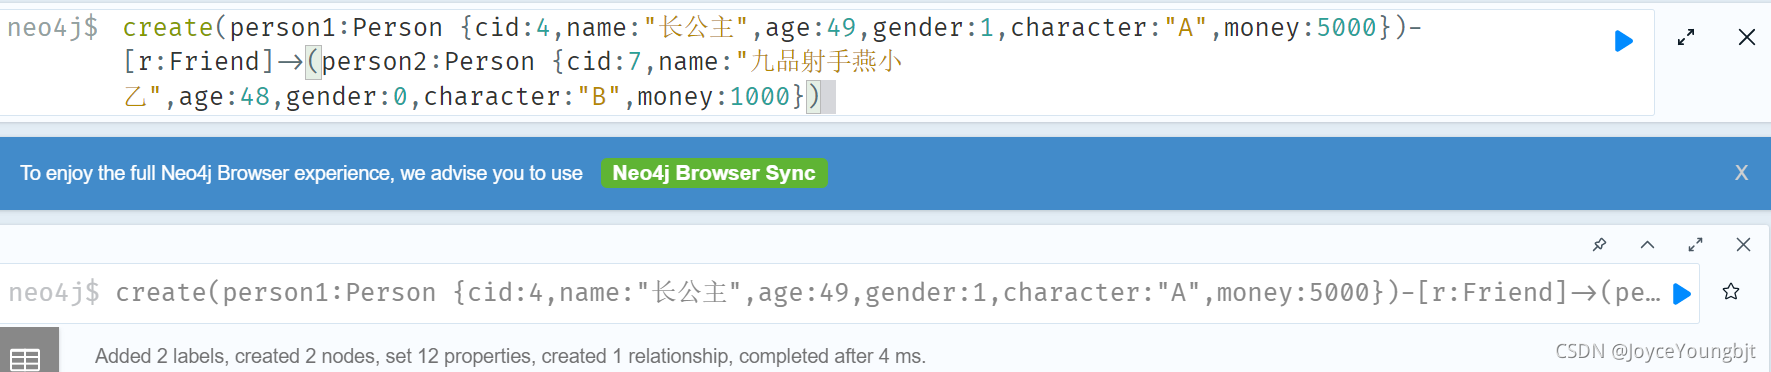The width and height of the screenshot is (1771, 372).
Task: Clear the top editor with its X icon
Action: click(x=1747, y=38)
